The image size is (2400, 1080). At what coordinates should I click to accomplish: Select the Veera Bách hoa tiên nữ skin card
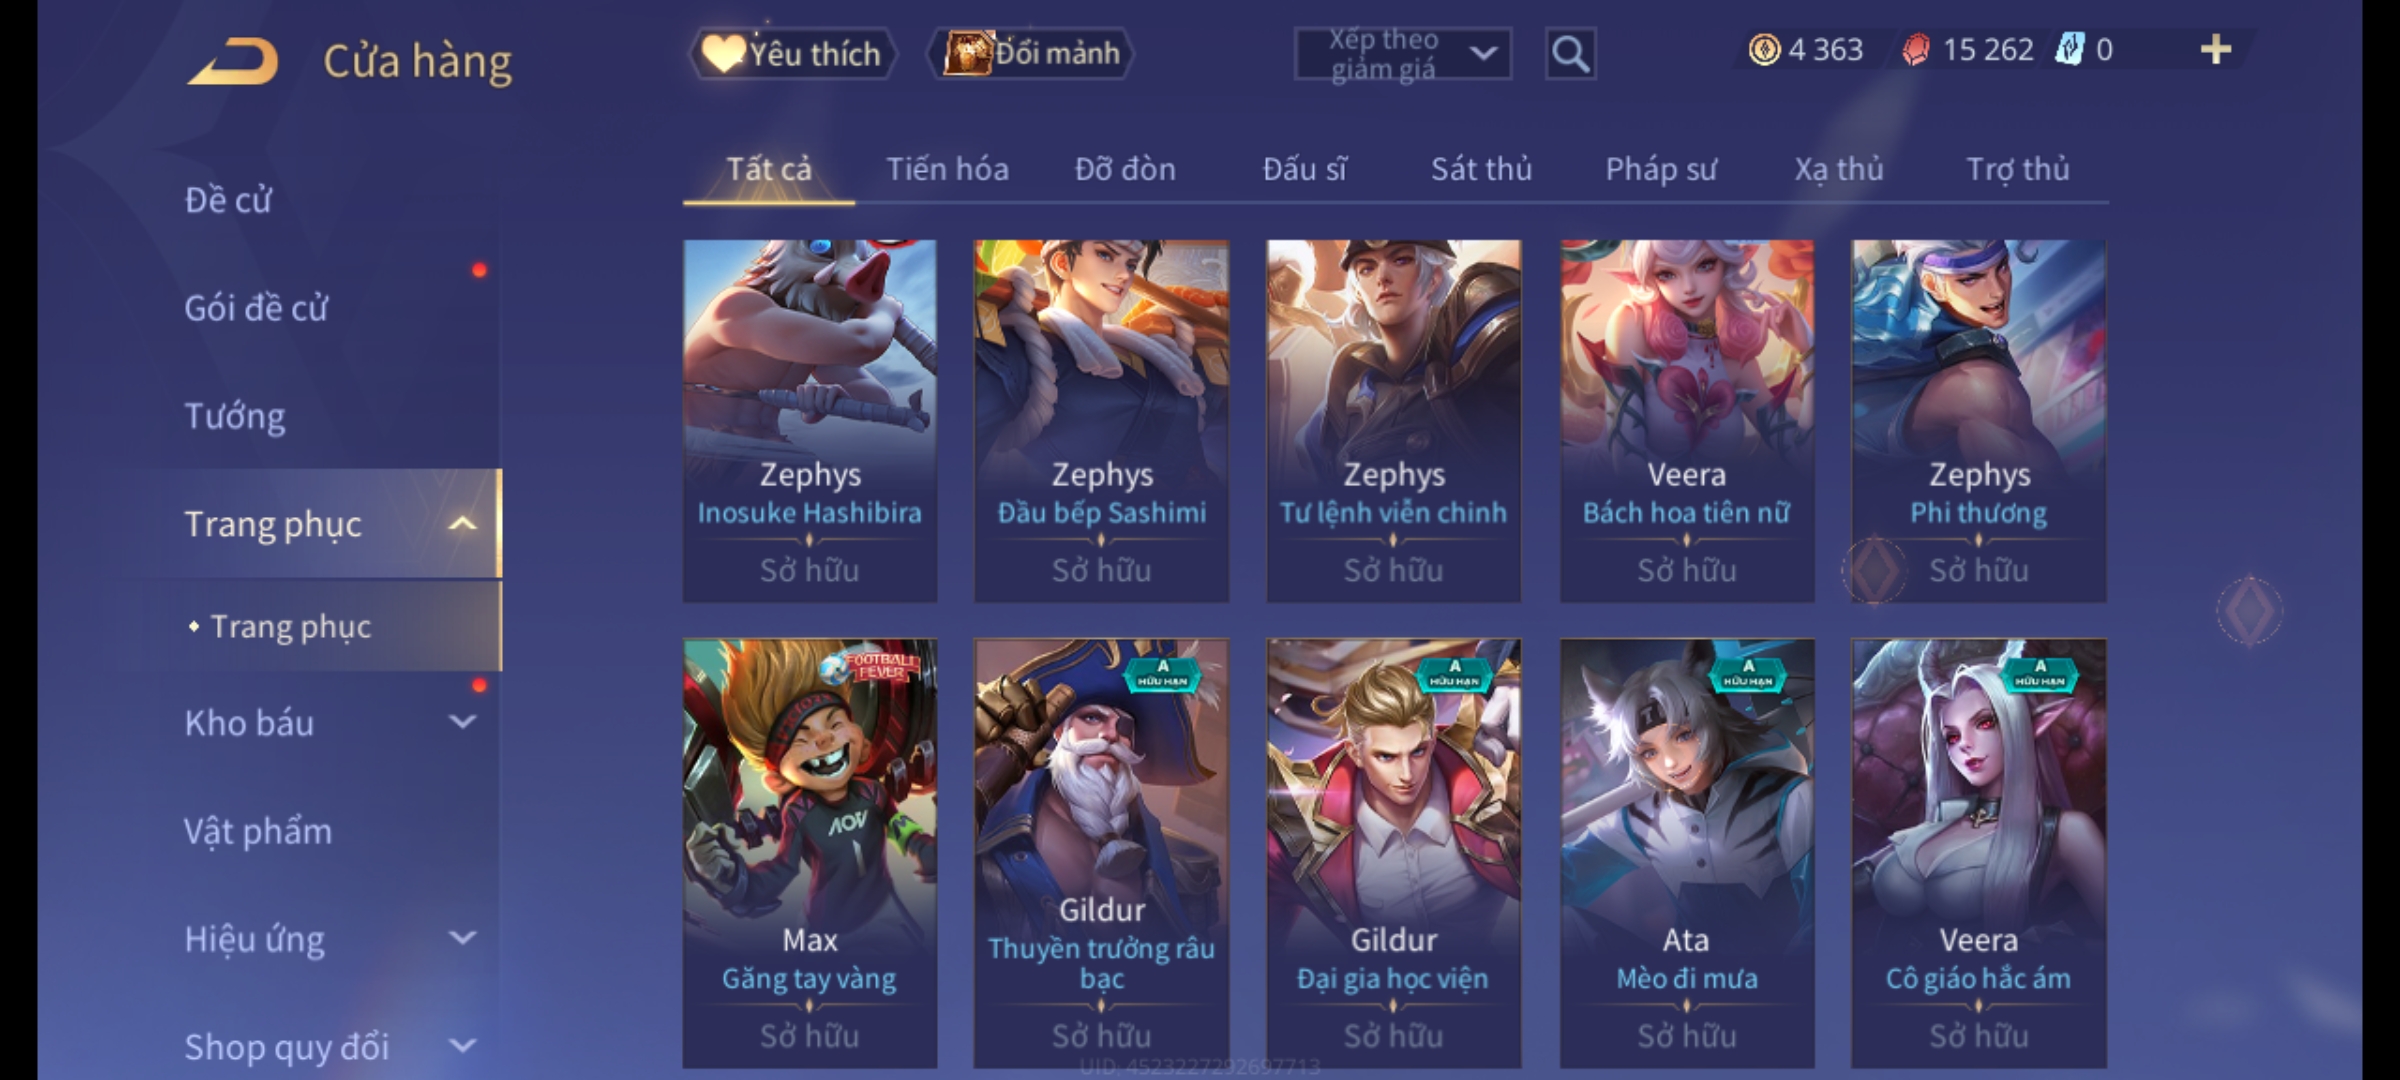pyautogui.click(x=1687, y=421)
